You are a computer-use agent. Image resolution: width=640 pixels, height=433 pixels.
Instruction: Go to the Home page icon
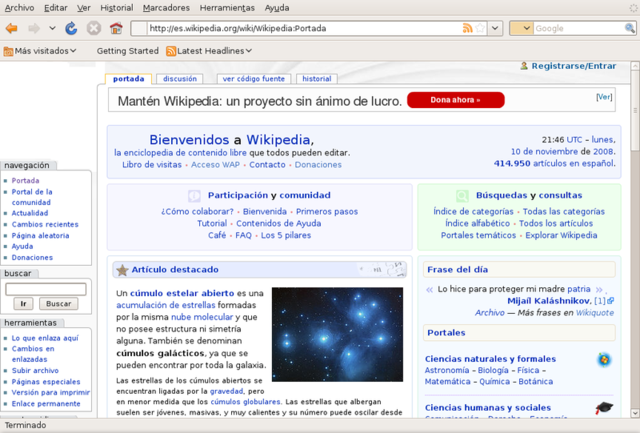(x=116, y=28)
